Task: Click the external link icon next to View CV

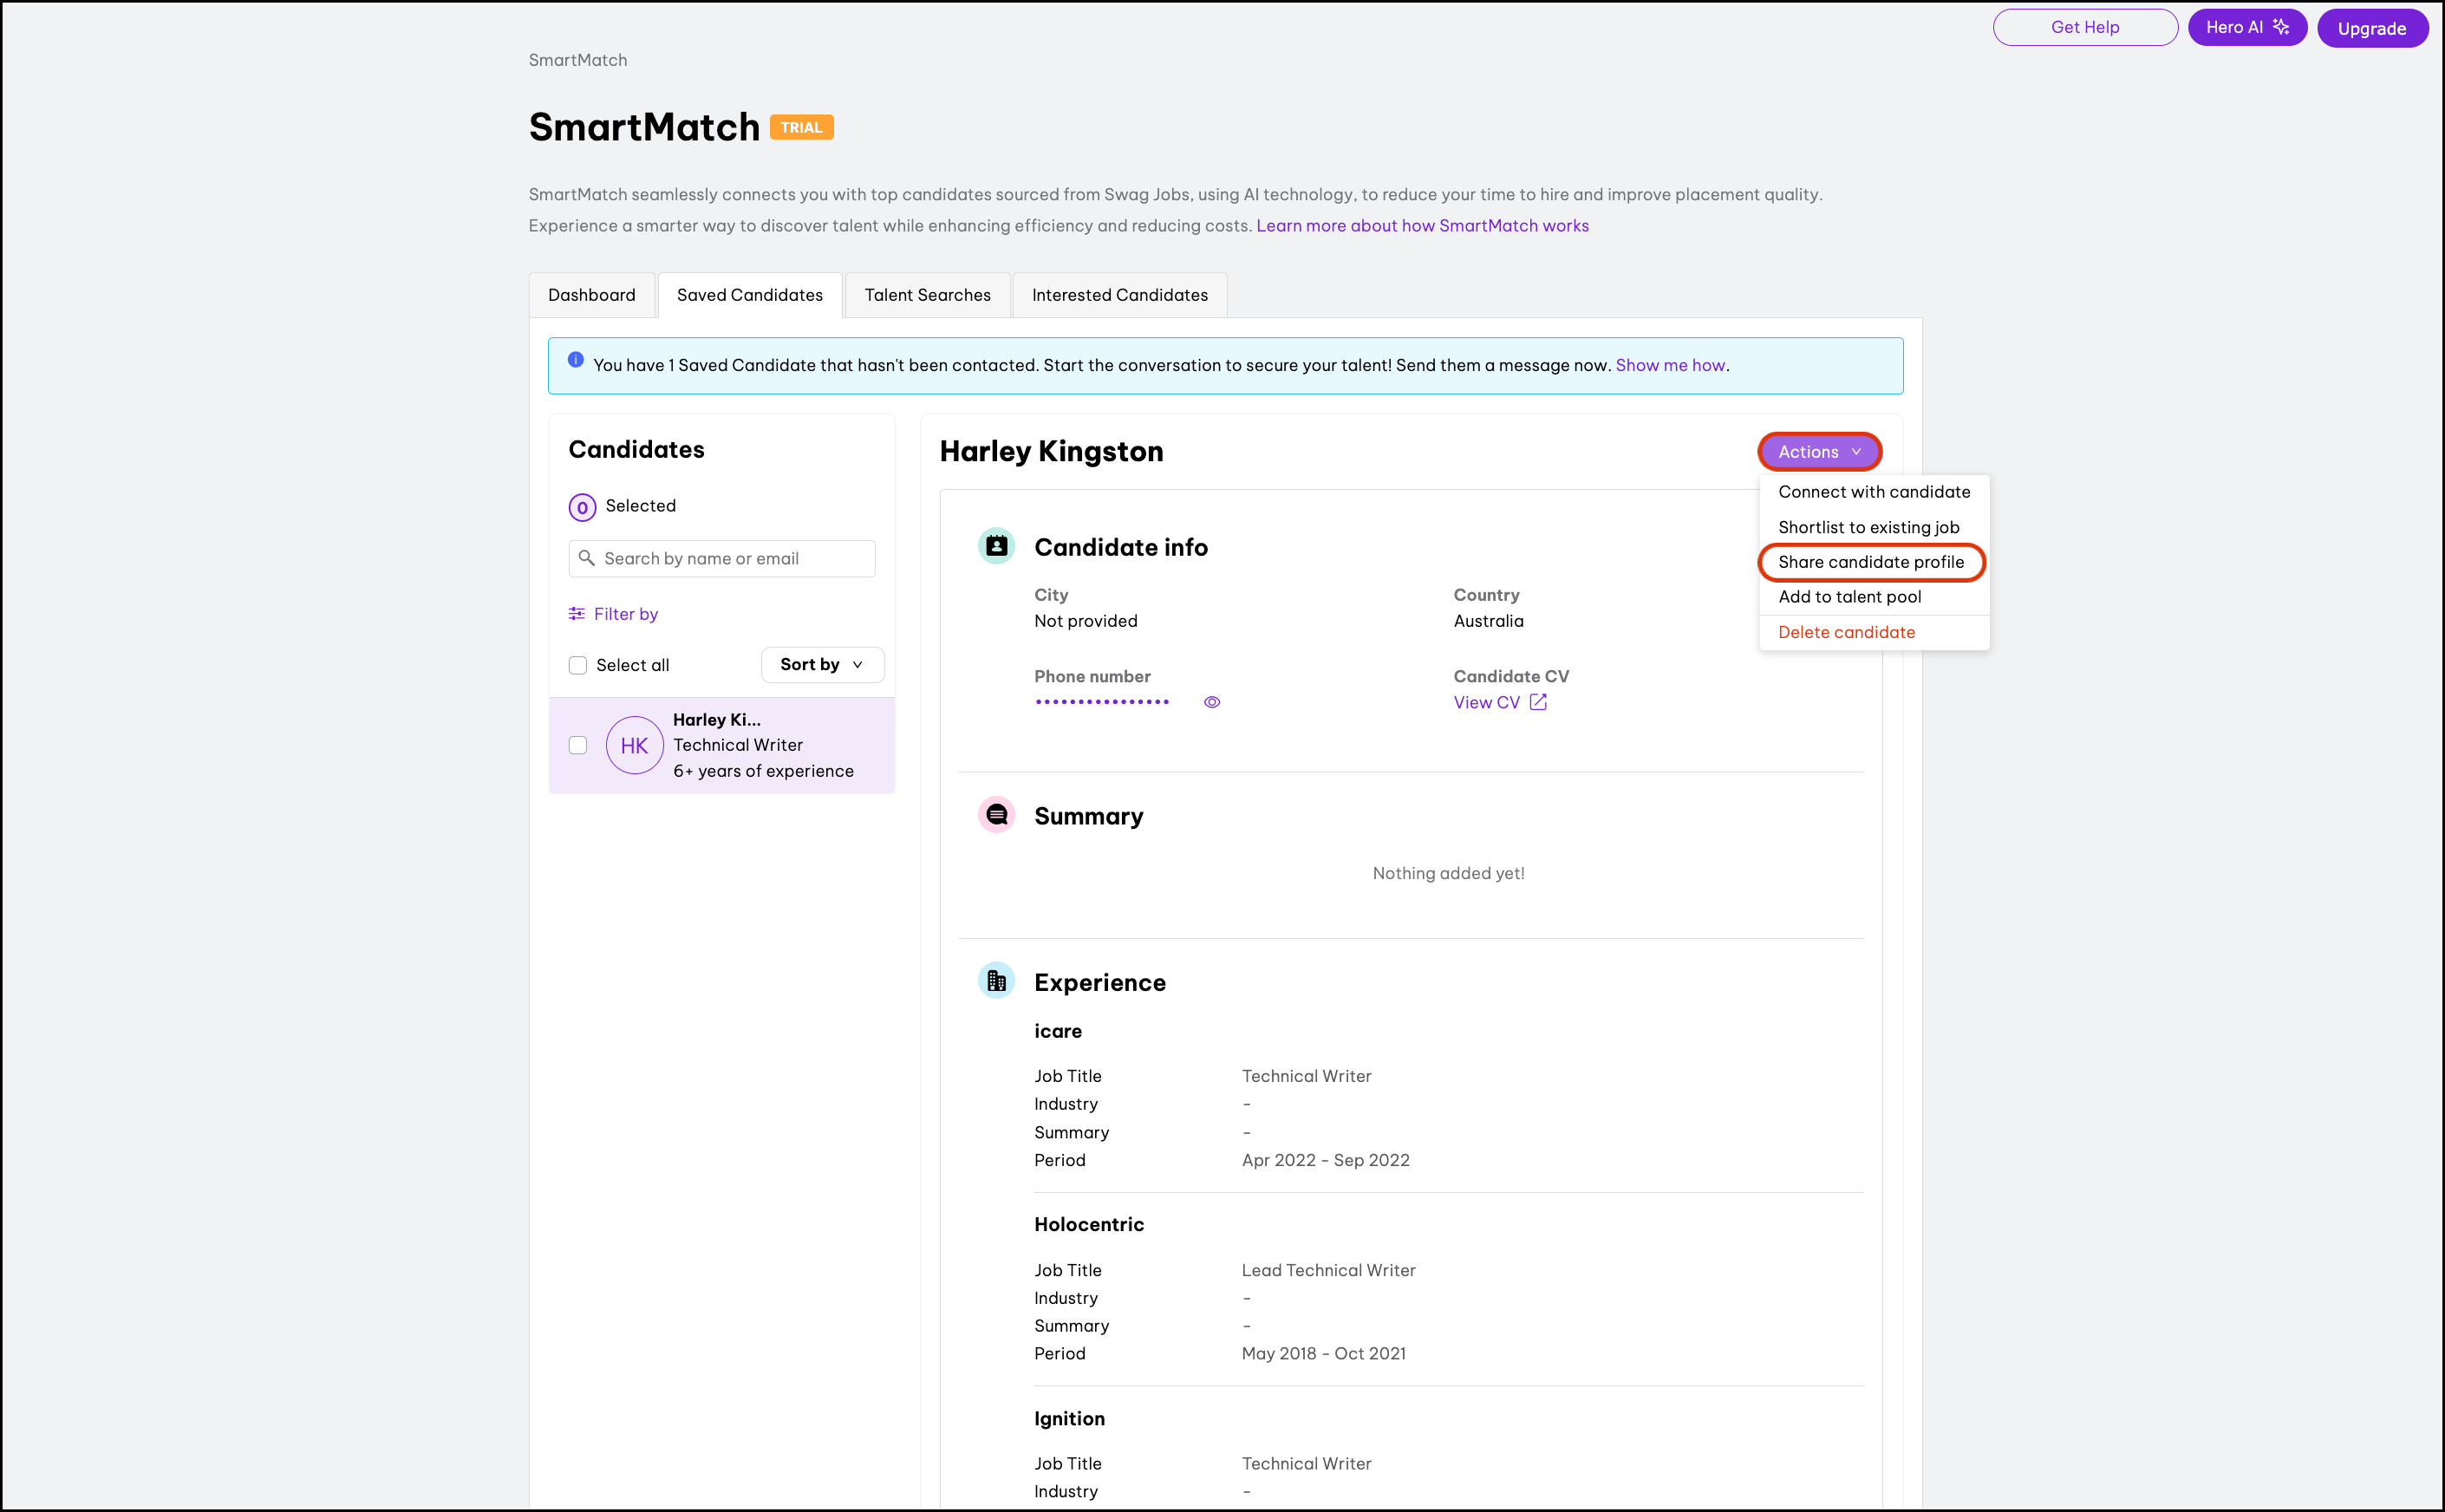Action: pyautogui.click(x=1538, y=702)
